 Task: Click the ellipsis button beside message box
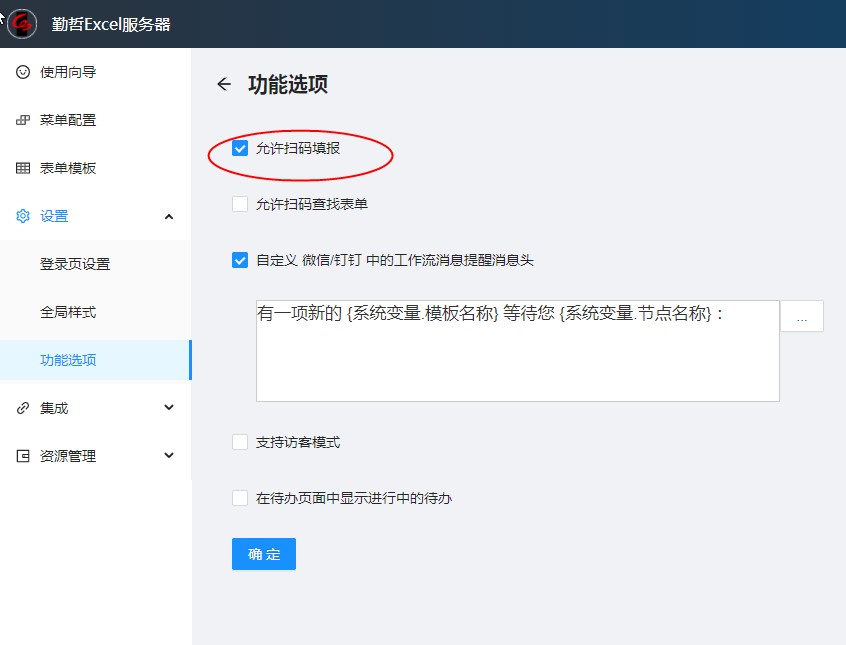coord(801,316)
